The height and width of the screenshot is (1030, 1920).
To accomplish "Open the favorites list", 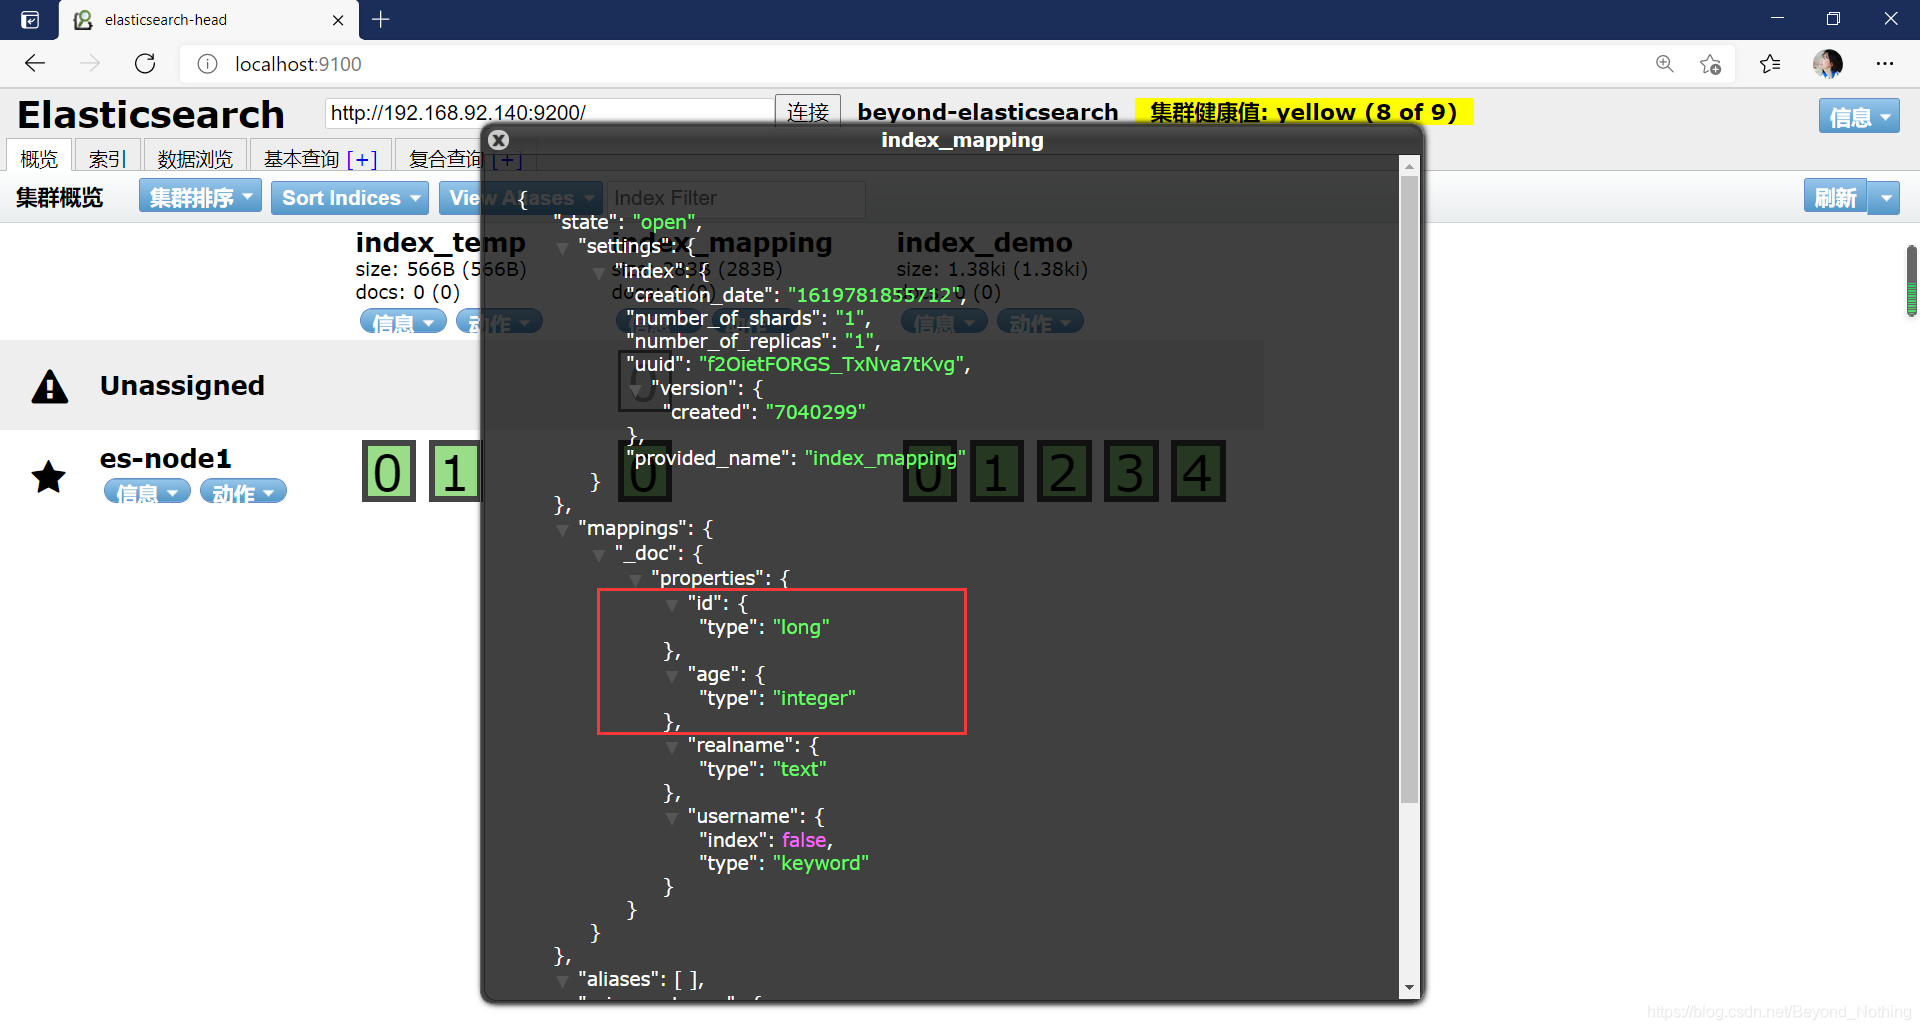I will pyautogui.click(x=1770, y=64).
